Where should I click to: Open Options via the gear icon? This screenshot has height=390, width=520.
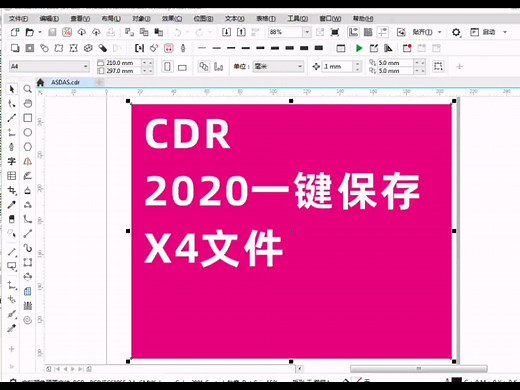pyautogui.click(x=456, y=32)
